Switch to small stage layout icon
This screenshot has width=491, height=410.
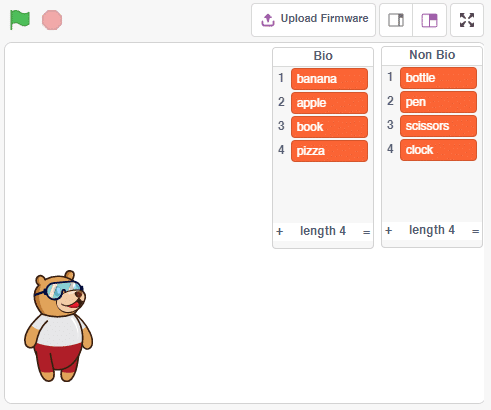pos(396,20)
